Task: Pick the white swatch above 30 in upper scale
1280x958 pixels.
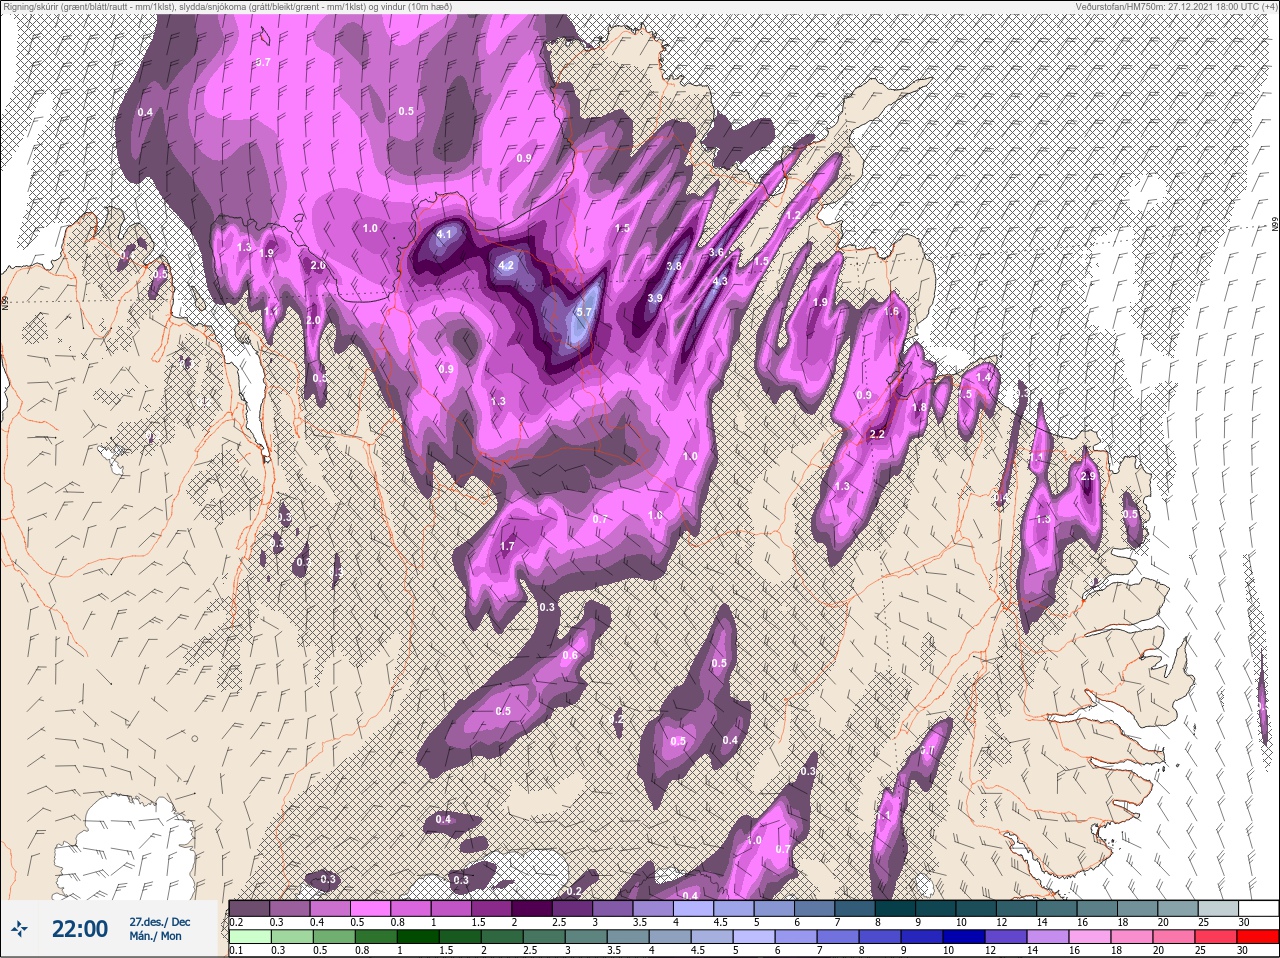Action: pyautogui.click(x=1257, y=908)
